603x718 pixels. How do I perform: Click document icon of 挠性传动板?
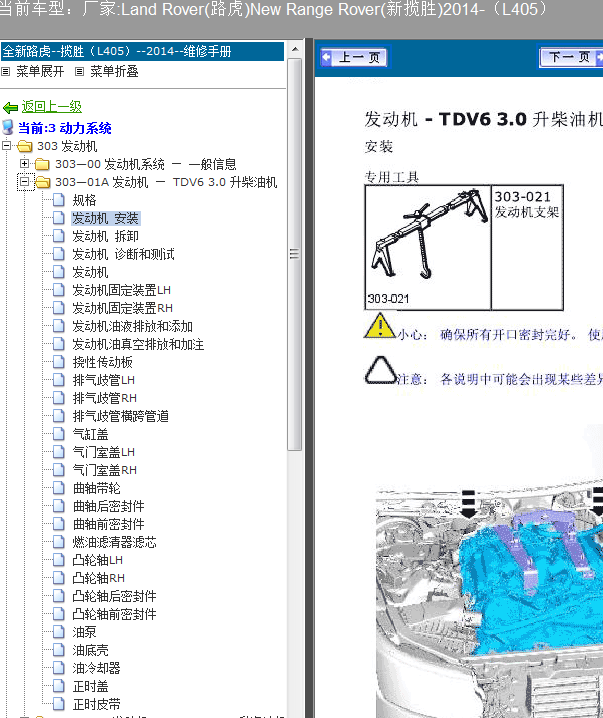[58, 362]
